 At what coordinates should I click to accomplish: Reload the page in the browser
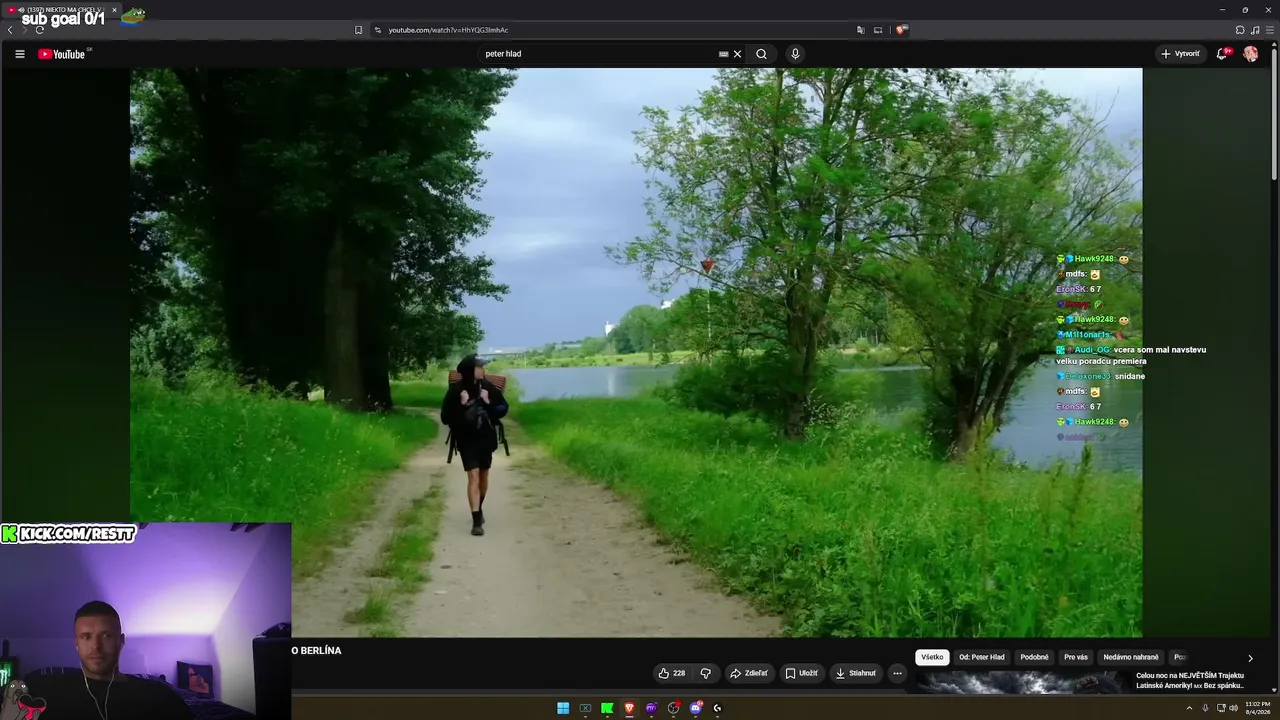pos(40,30)
